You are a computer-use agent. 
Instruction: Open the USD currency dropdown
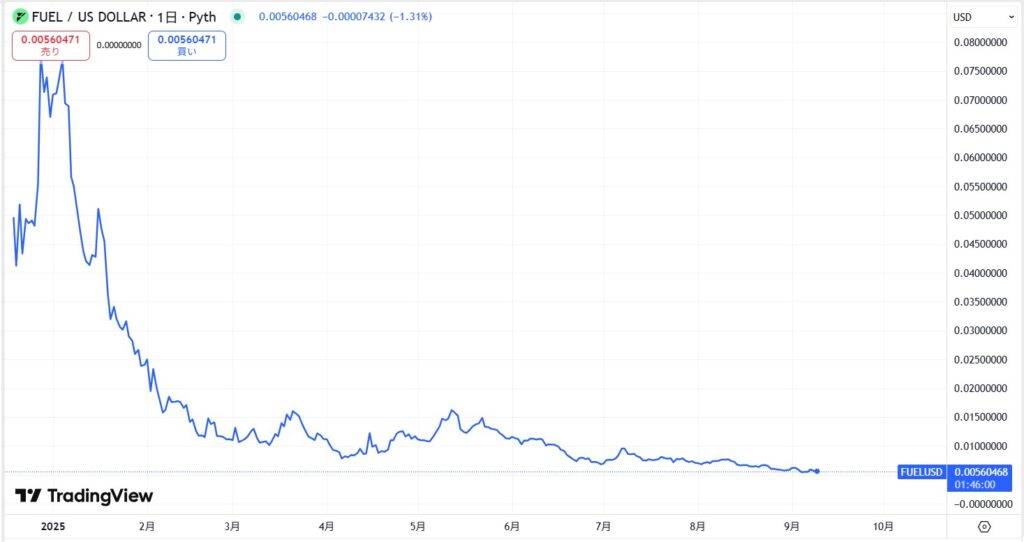(x=984, y=17)
